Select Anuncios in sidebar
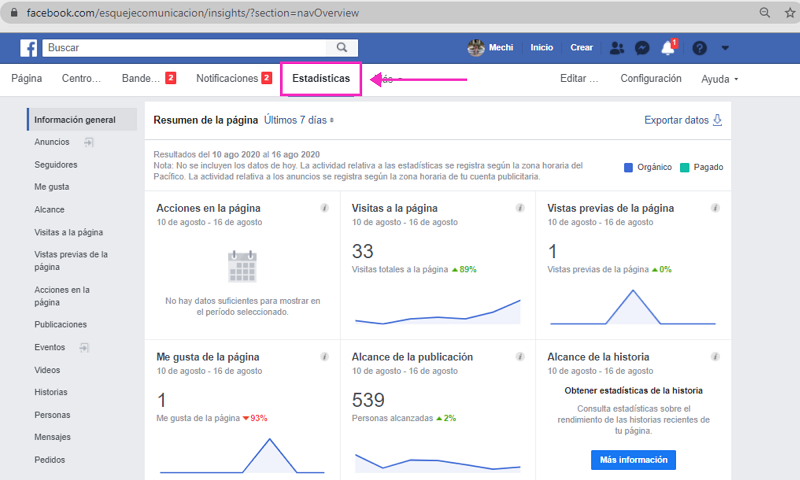800x480 pixels. tap(52, 142)
